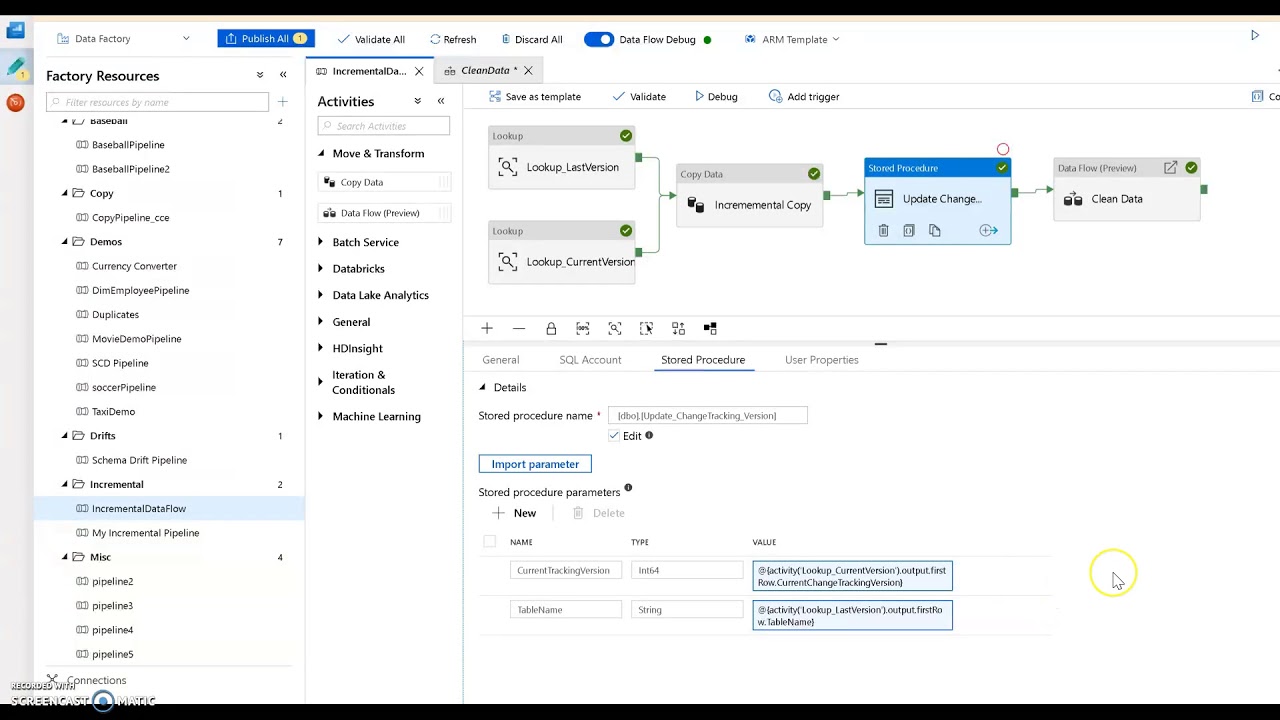Add new stored procedure parameter
1280x720 pixels.
tap(515, 513)
